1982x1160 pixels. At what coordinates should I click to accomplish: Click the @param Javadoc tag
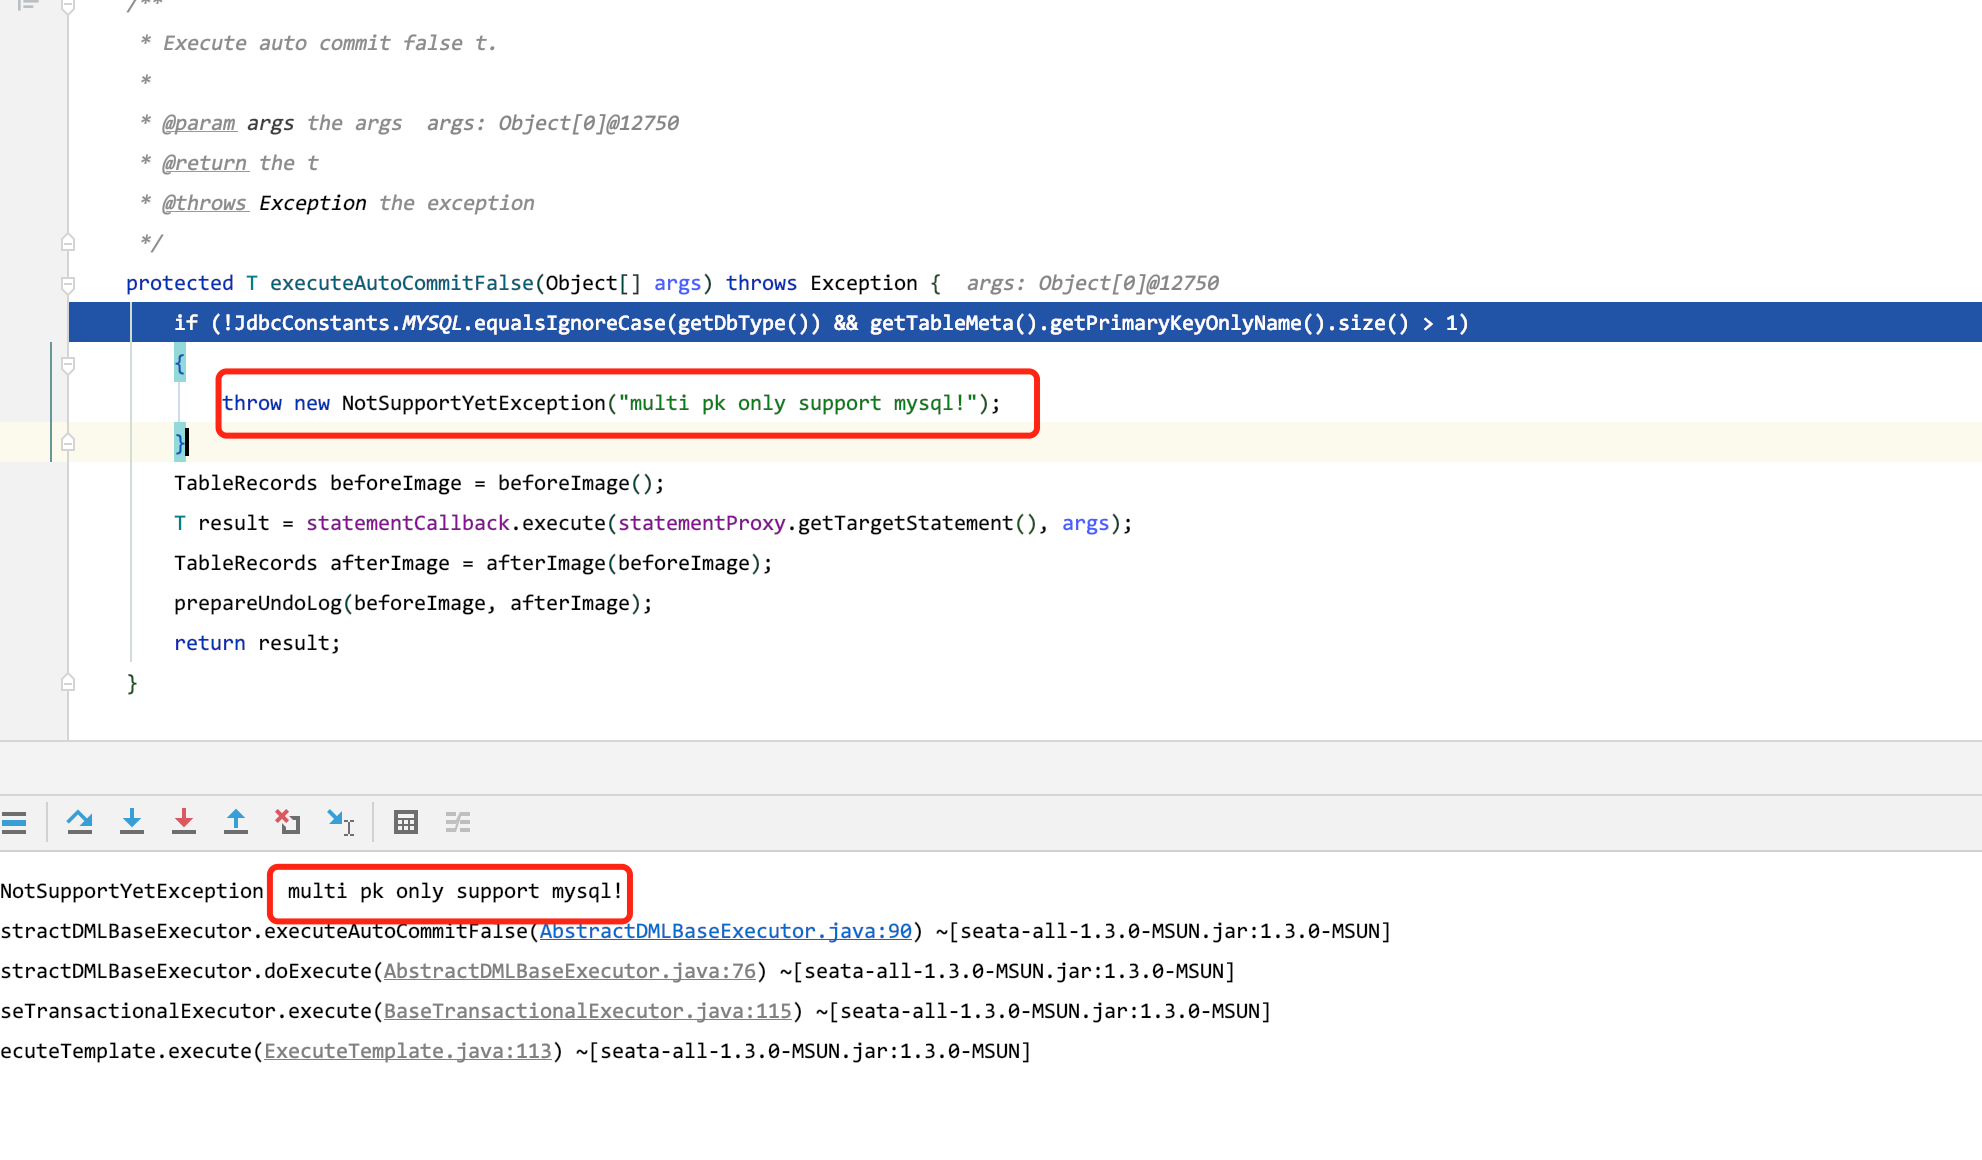click(199, 123)
